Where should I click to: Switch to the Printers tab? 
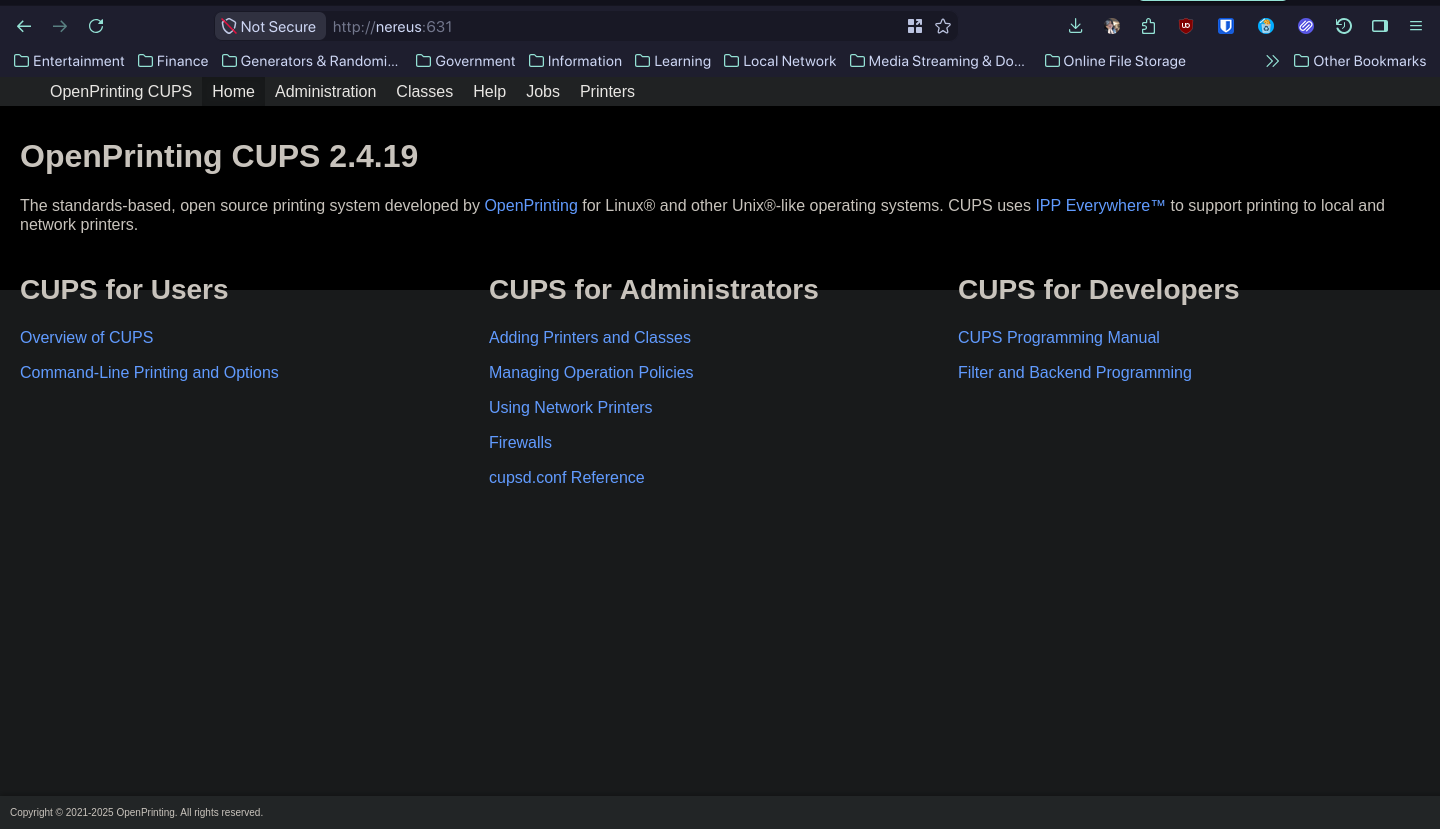click(x=607, y=91)
